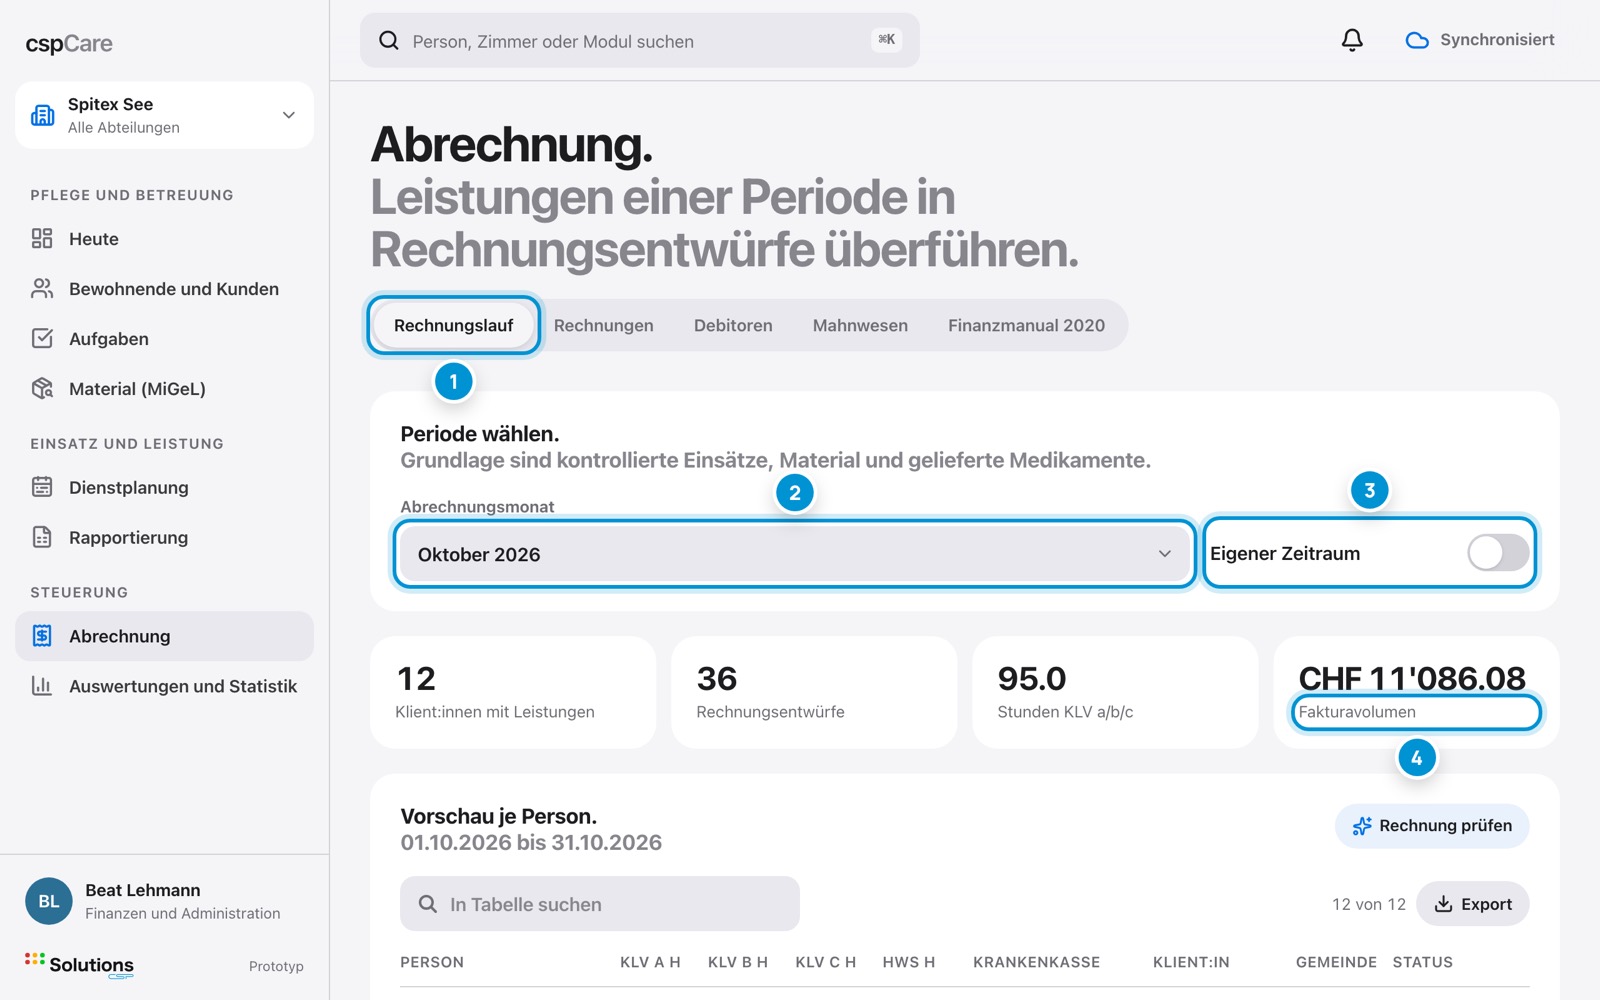
Task: Click the Rapportierung document icon
Action: 42,537
